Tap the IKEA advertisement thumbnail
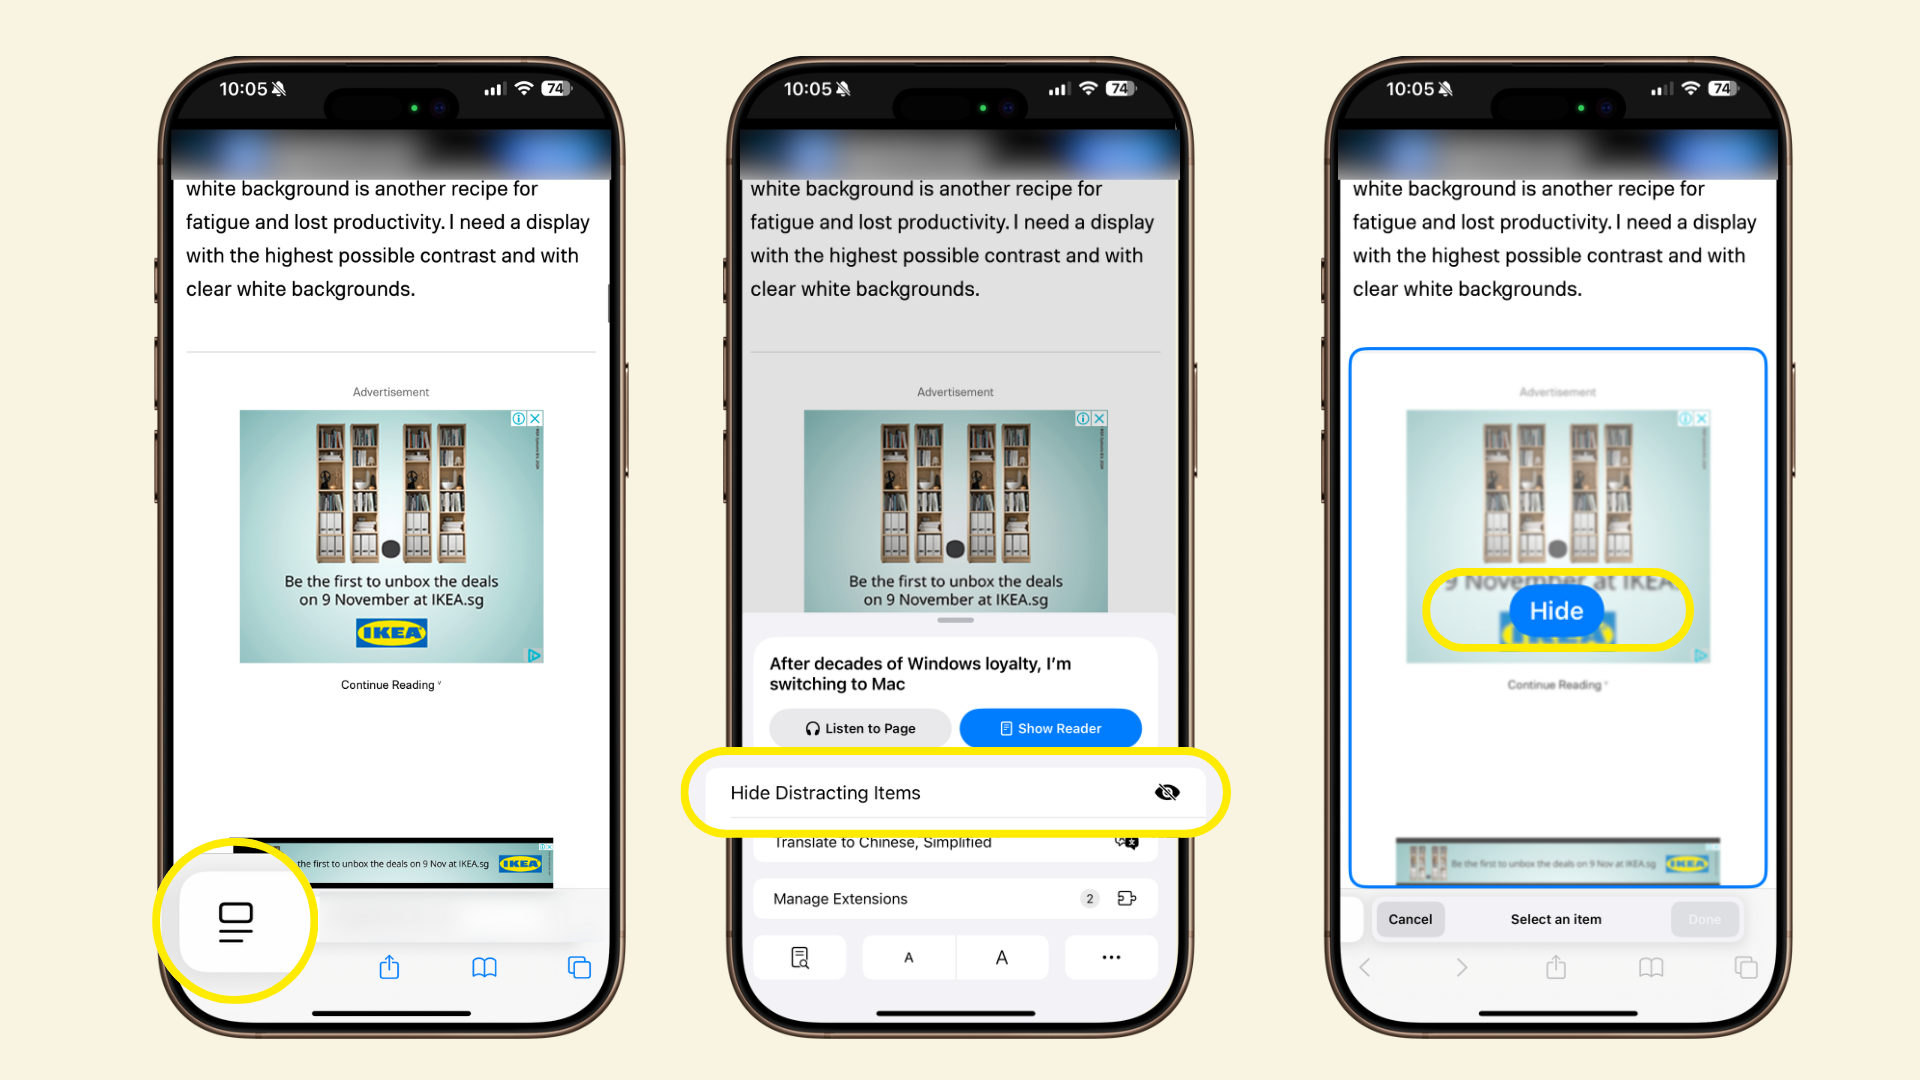 tap(1555, 857)
